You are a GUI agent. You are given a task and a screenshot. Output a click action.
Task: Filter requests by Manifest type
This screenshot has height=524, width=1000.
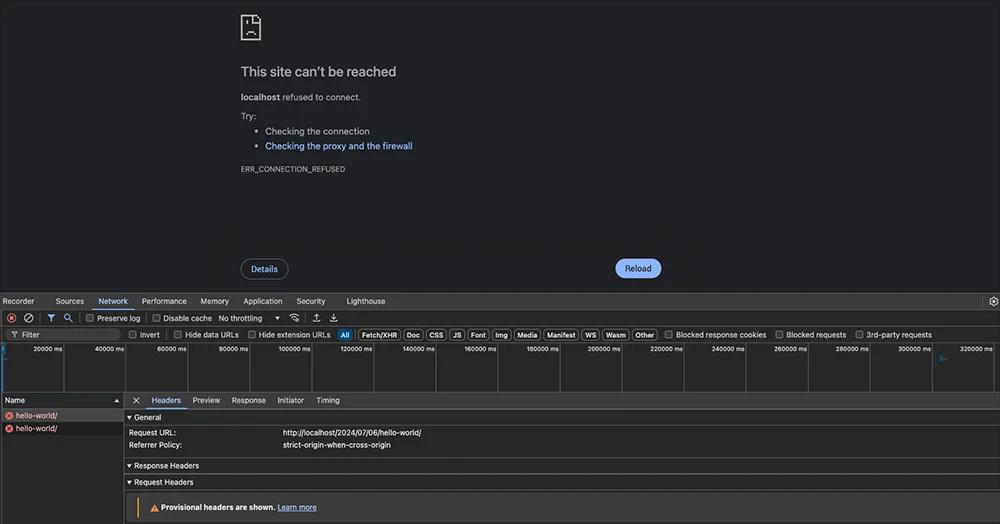click(x=561, y=335)
